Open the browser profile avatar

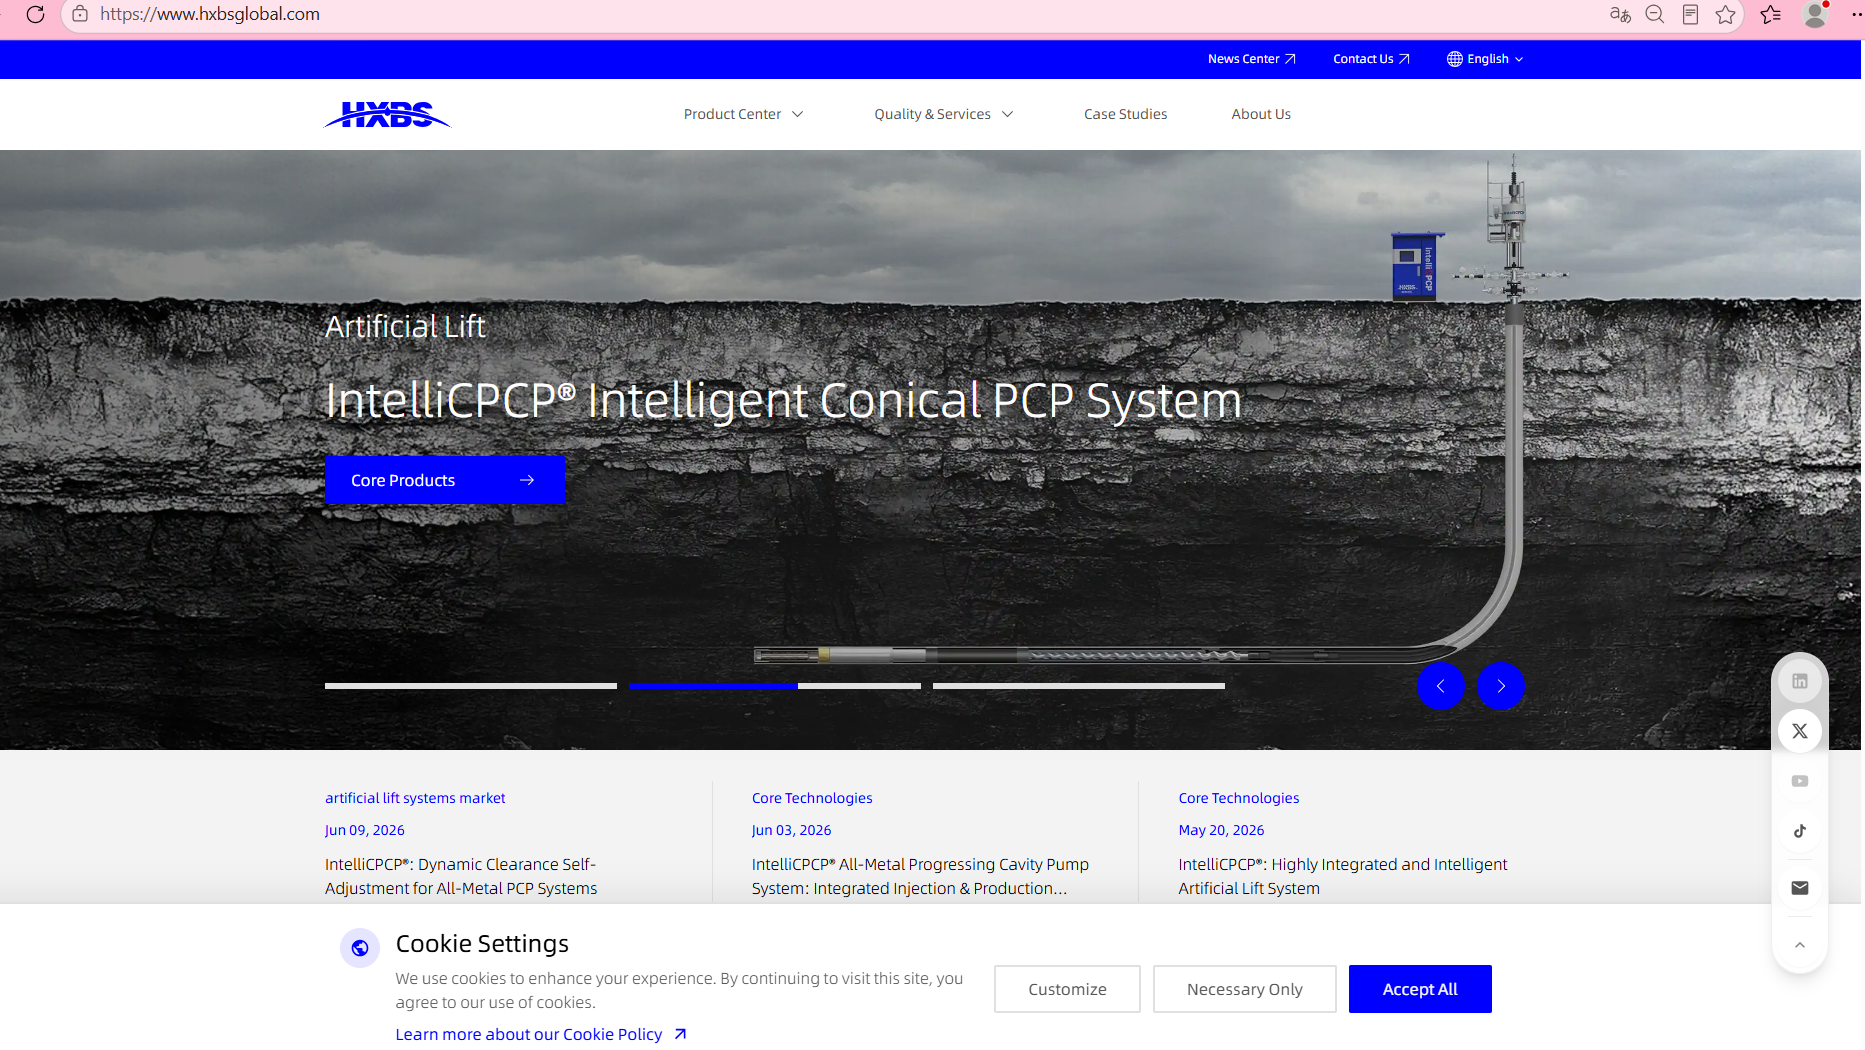[1815, 14]
